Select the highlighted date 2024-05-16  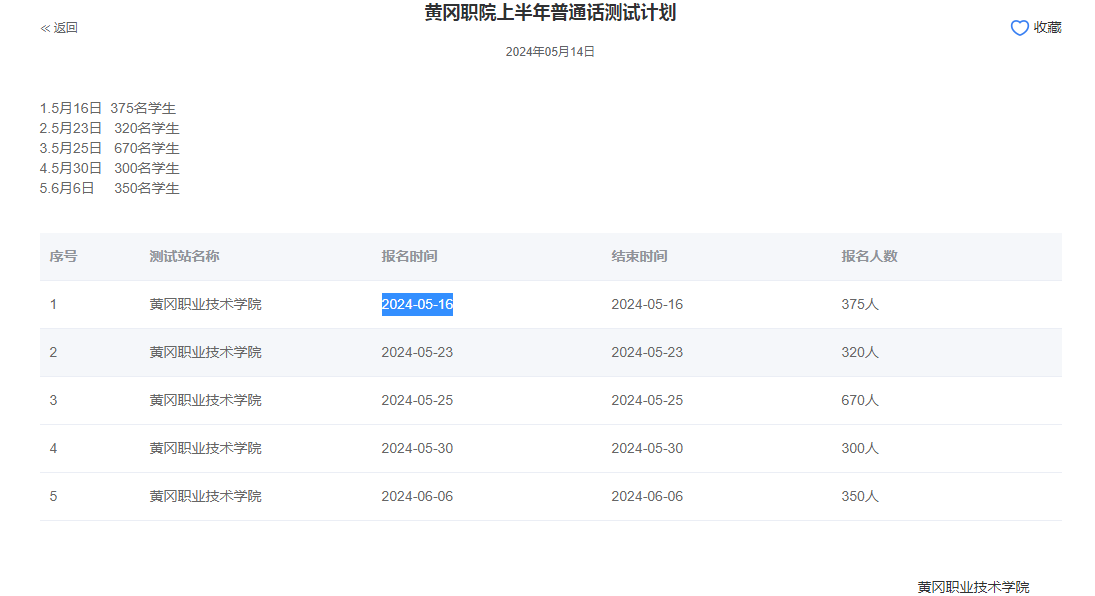tap(417, 304)
